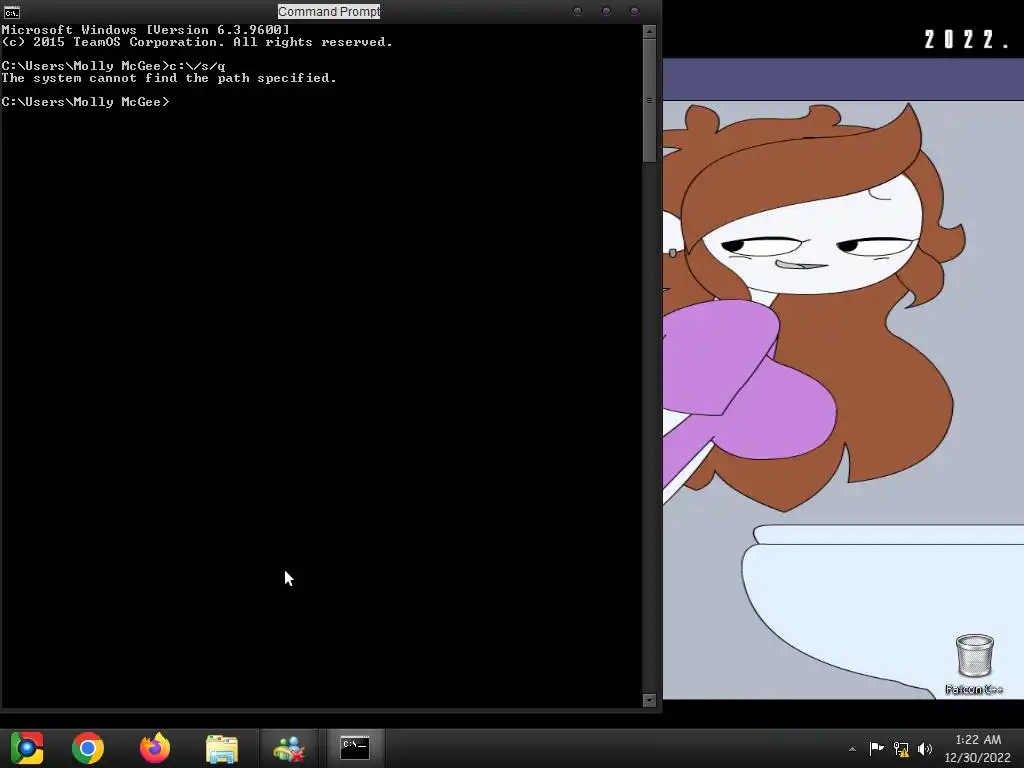Show hidden tray icons arrow
Viewport: 1024px width, 768px height.
pyautogui.click(x=852, y=749)
